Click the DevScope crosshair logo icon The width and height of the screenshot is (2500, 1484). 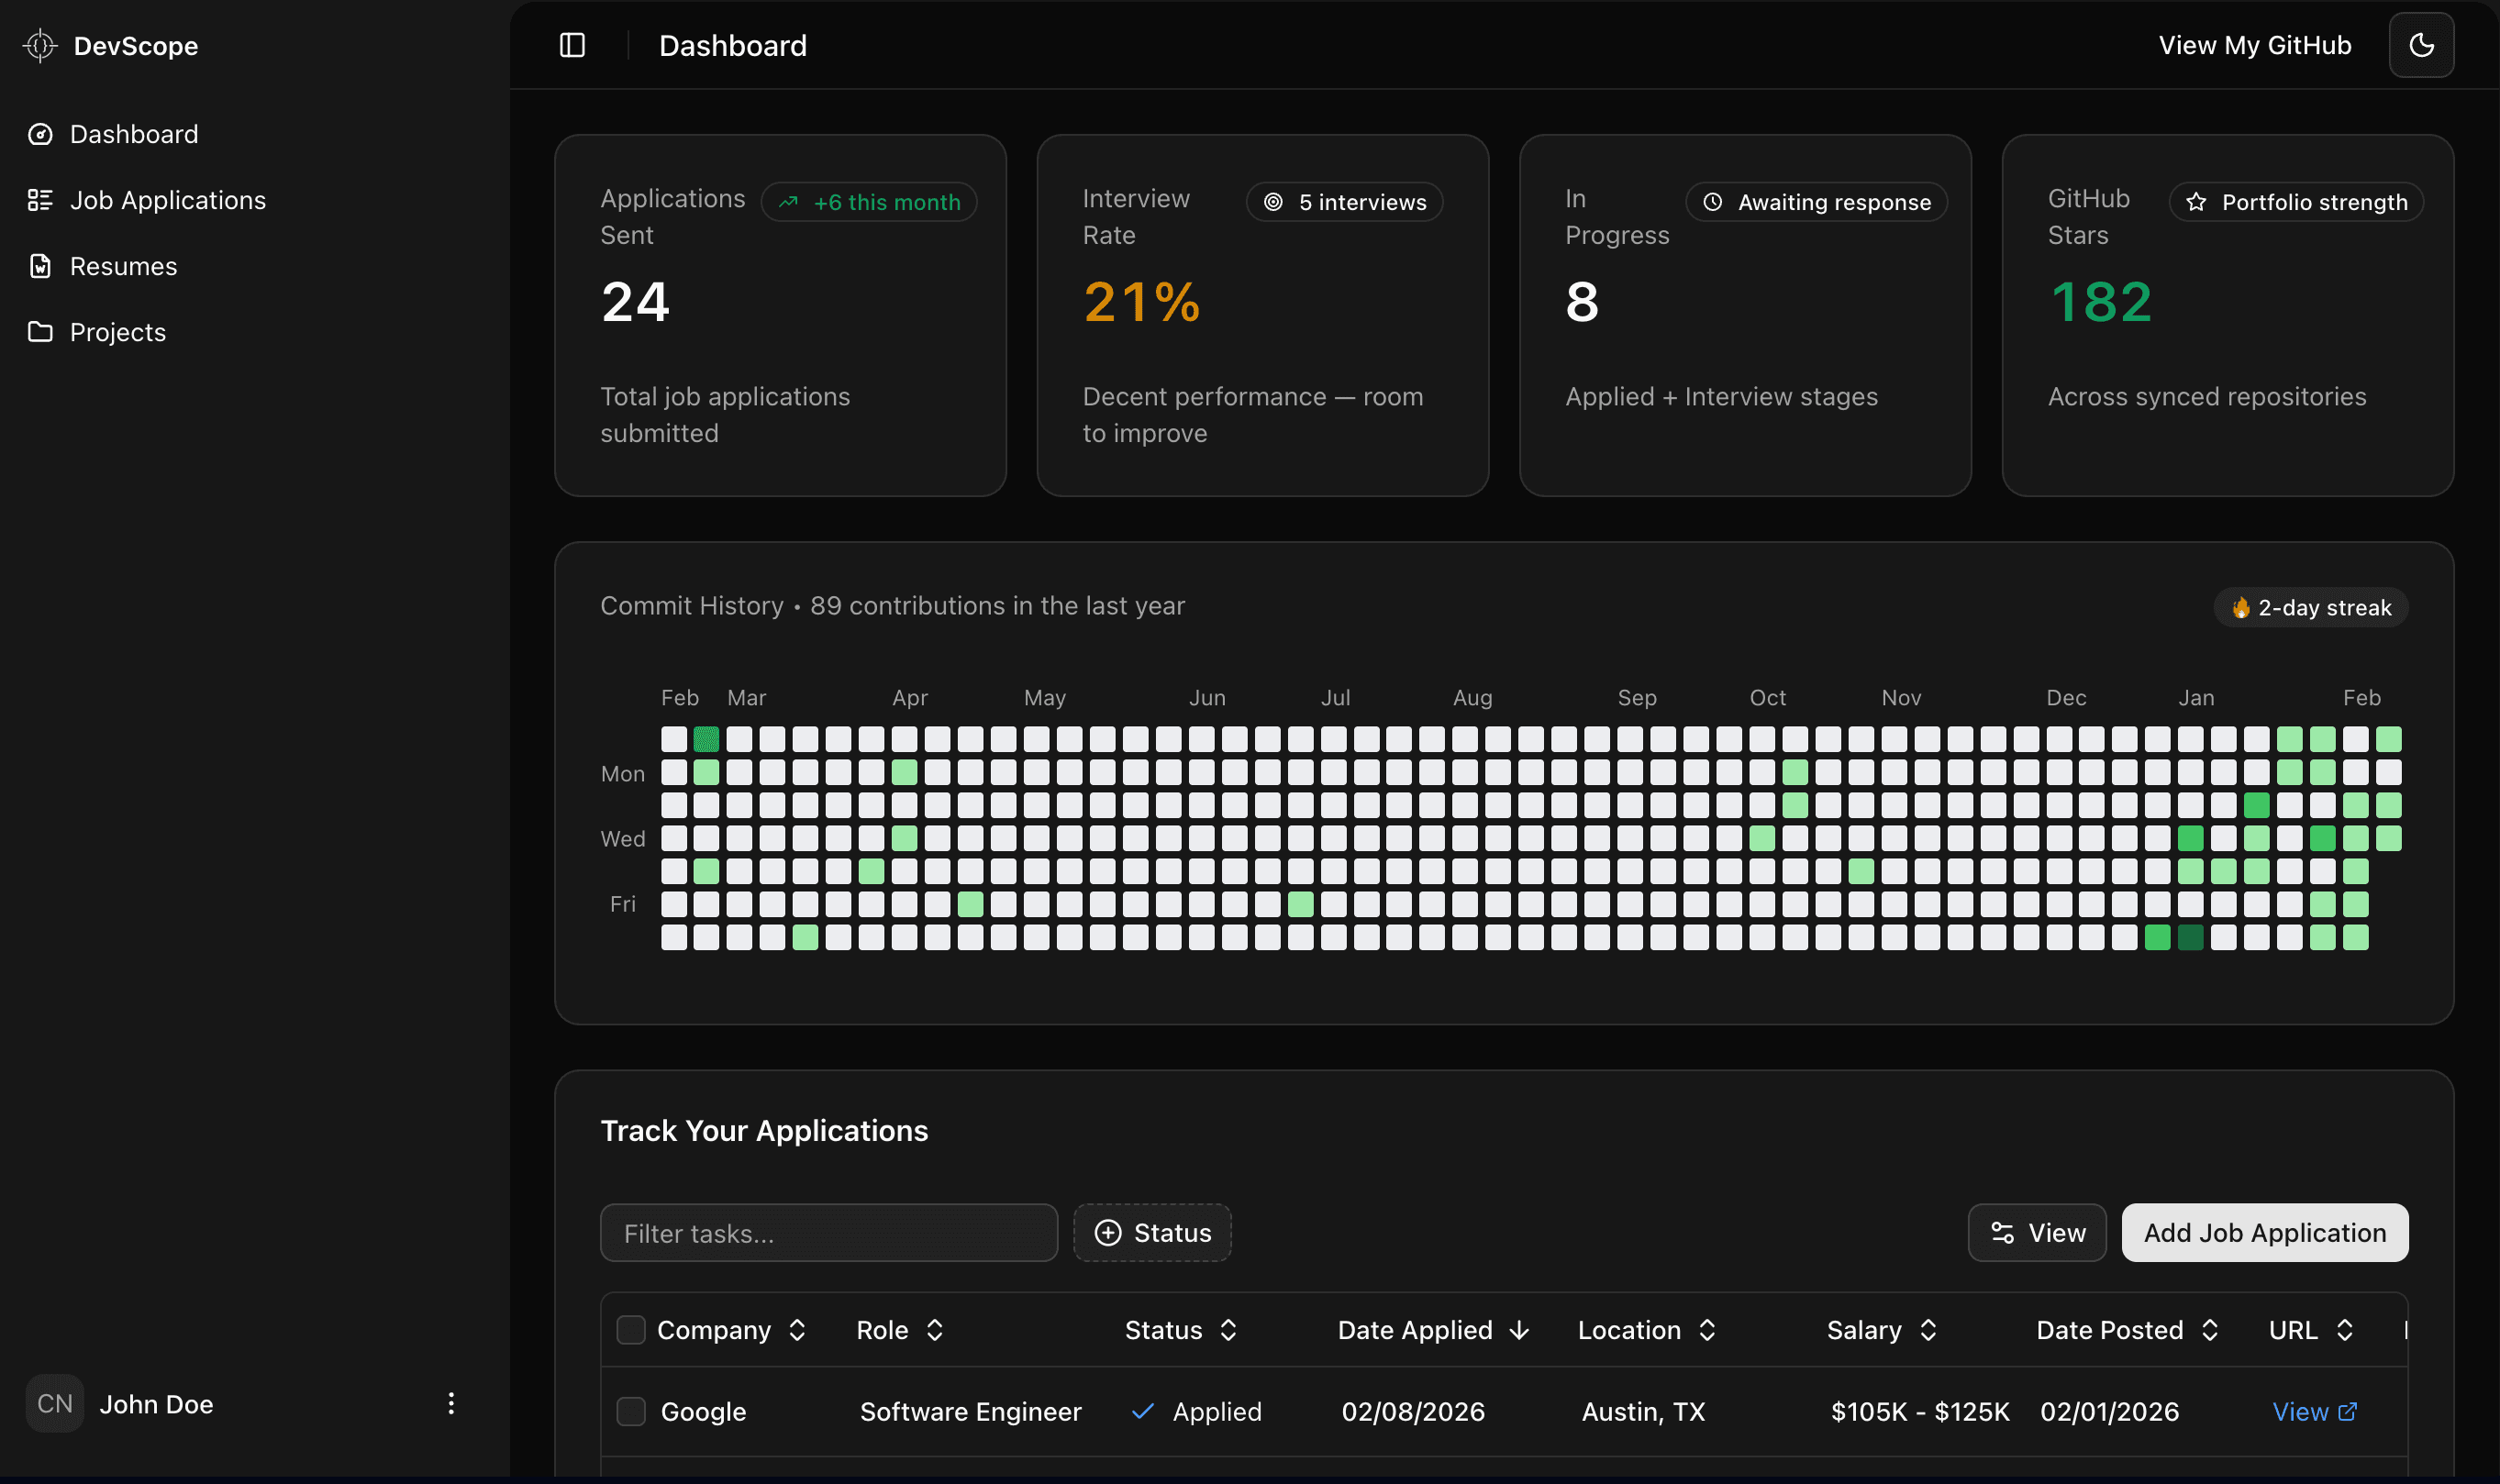41,45
